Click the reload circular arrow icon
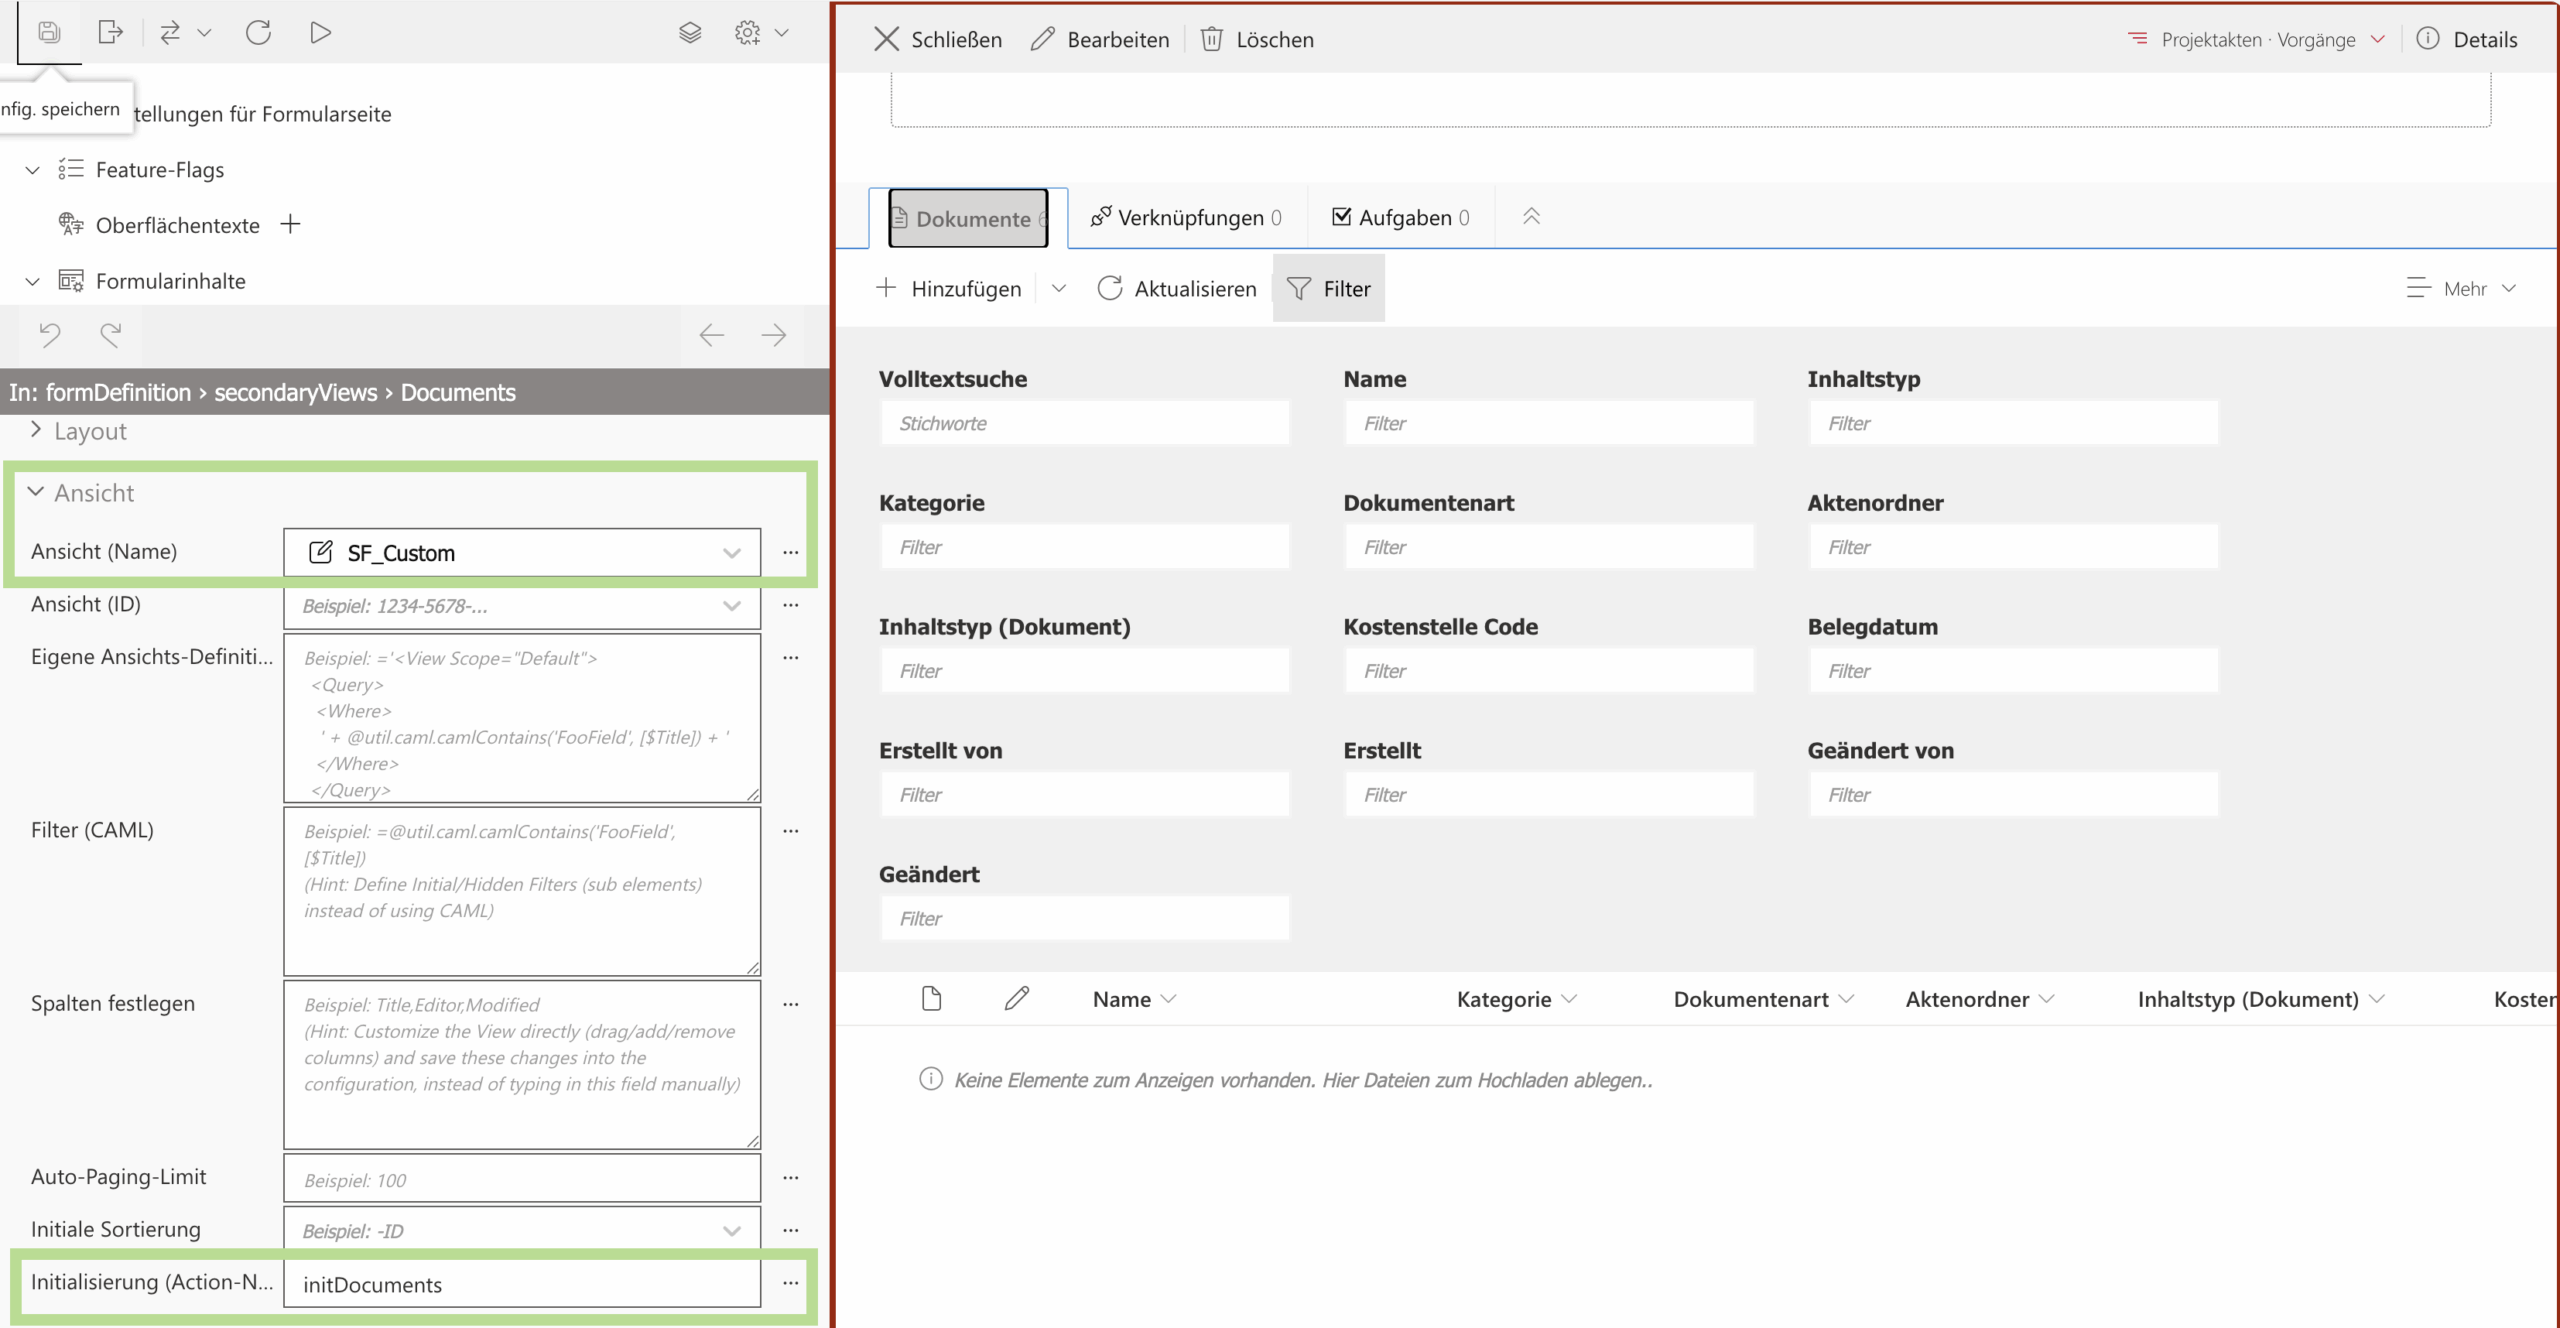The image size is (2560, 1328). point(258,32)
